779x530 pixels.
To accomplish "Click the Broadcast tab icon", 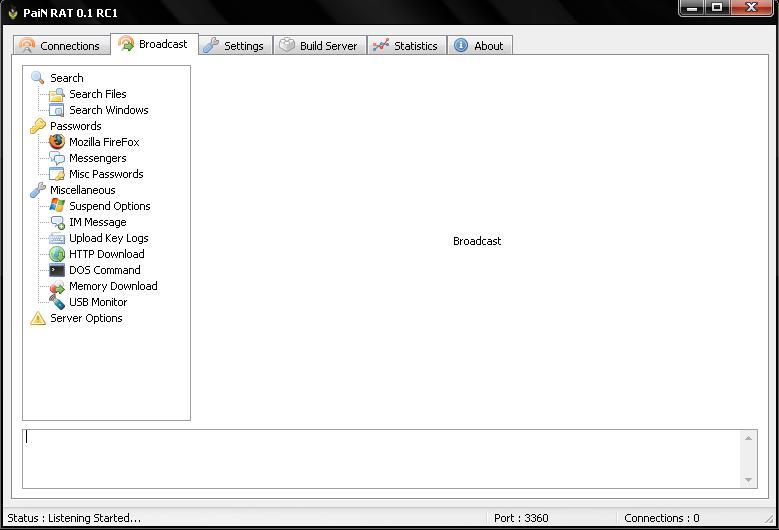I will (126, 44).
